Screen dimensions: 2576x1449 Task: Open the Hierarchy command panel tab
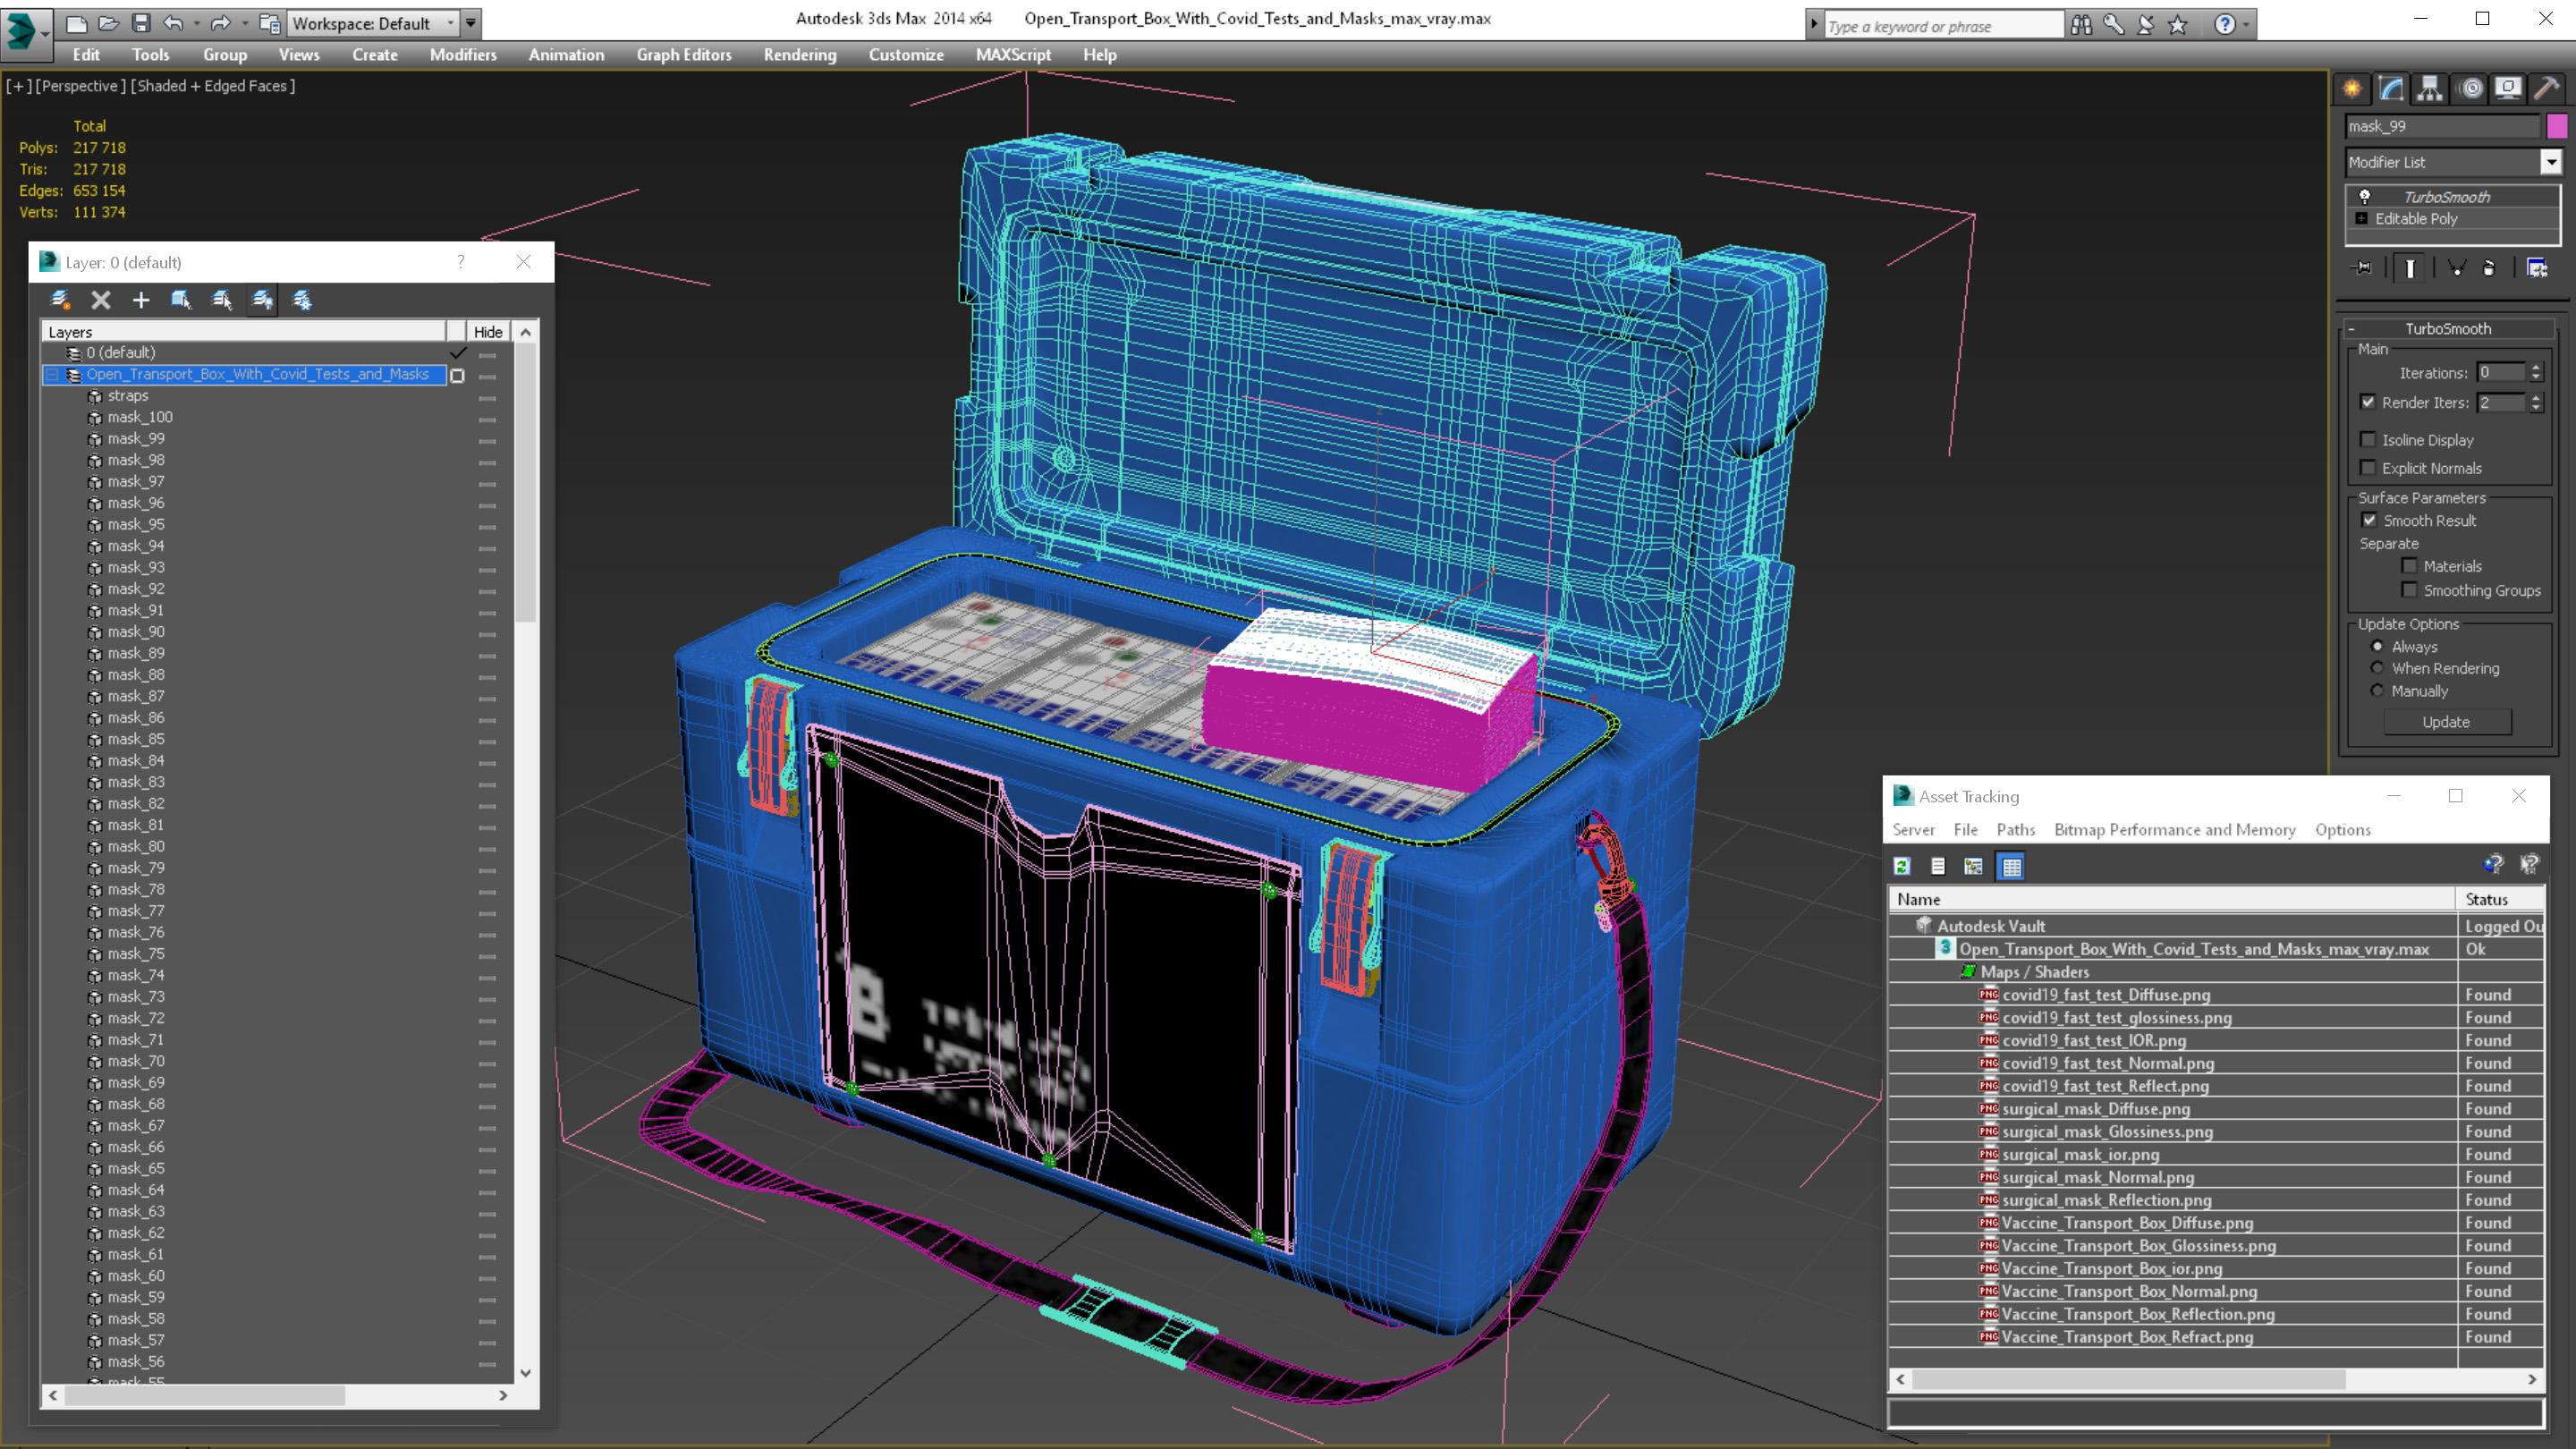pos(2430,89)
